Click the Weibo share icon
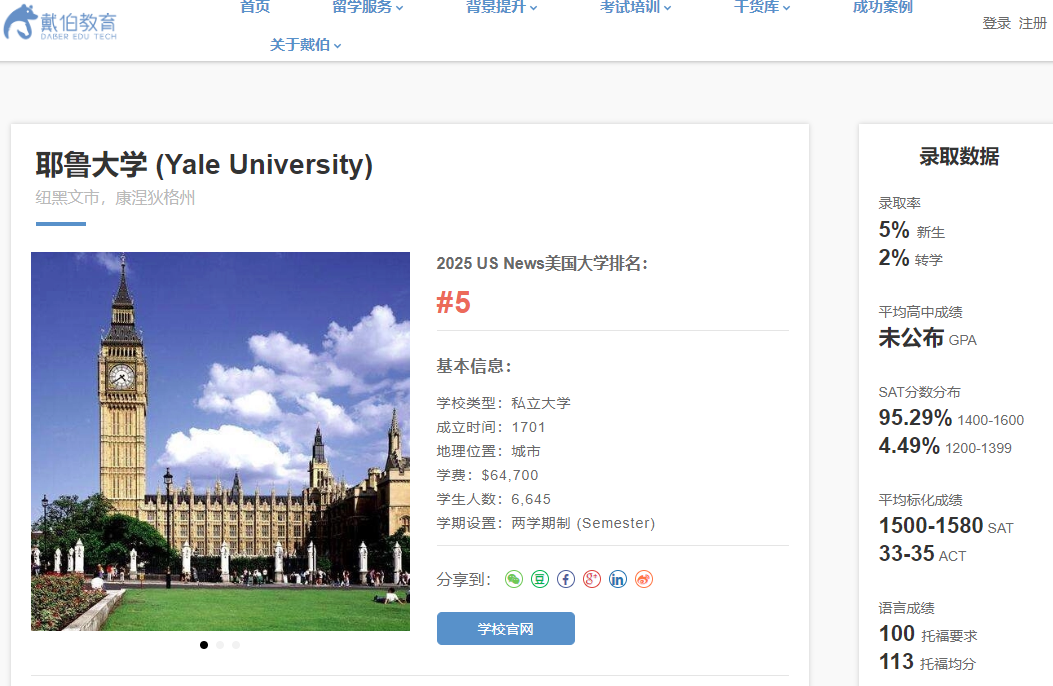Screen dimensions: 1053x686 643,579
